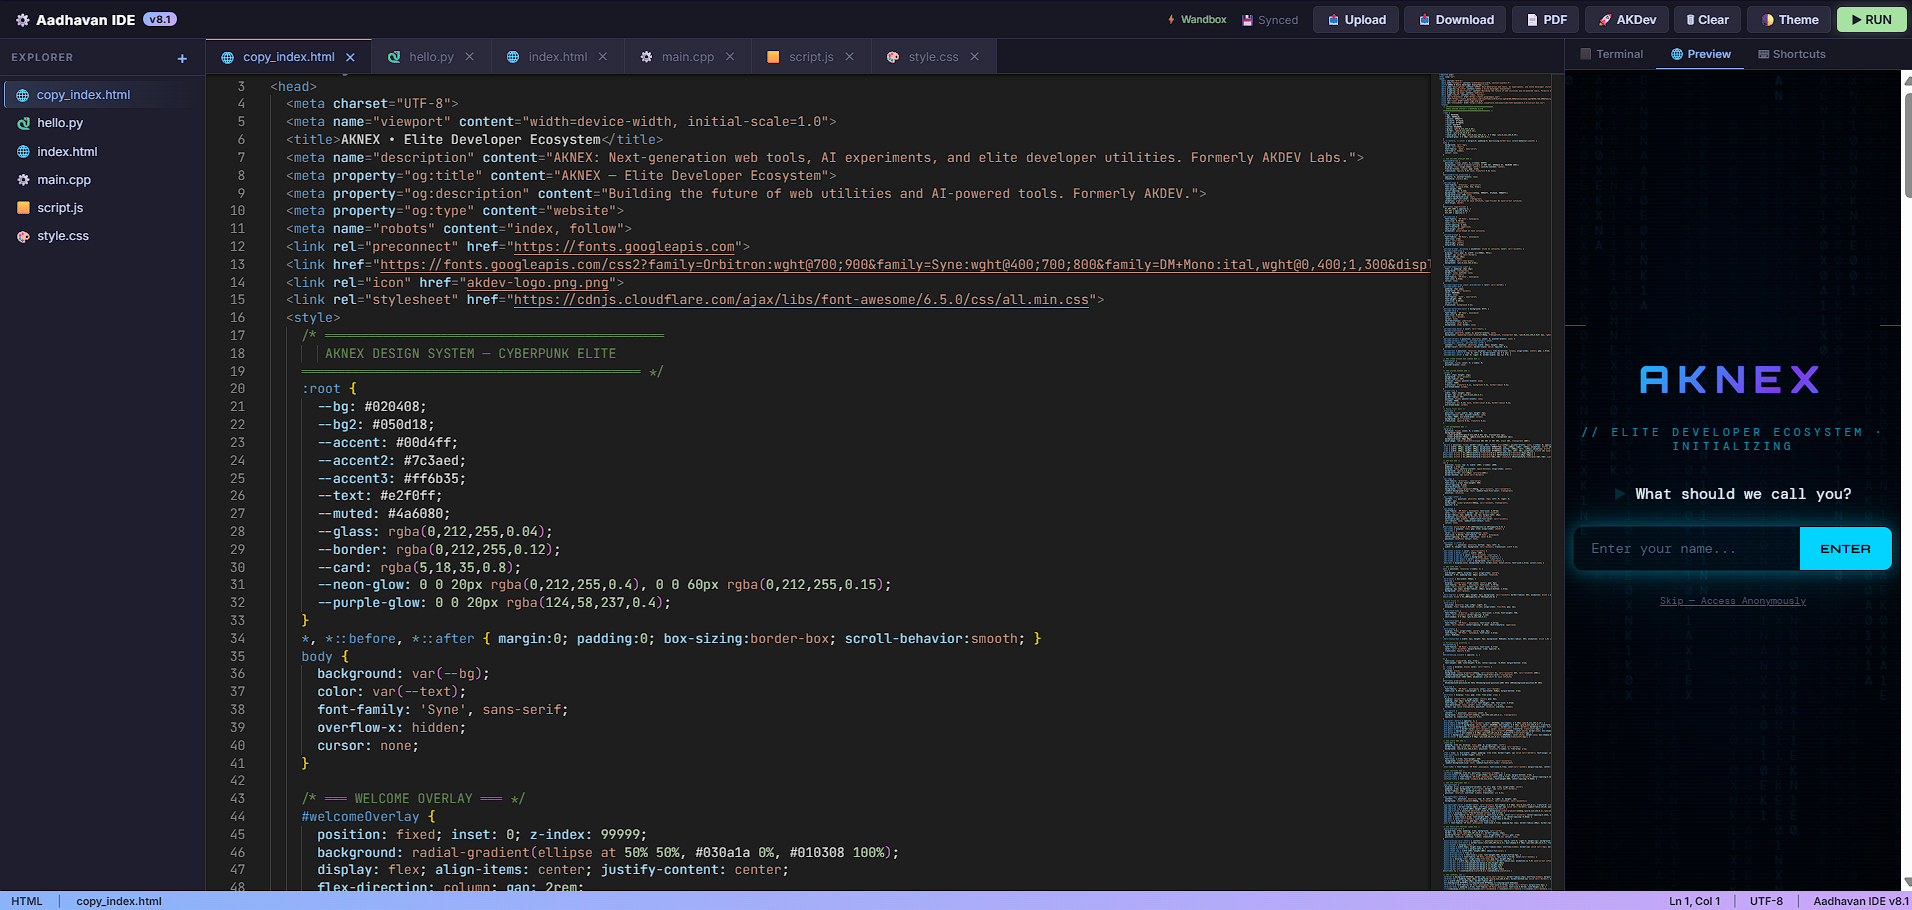Close the hello.py tab

point(470,57)
